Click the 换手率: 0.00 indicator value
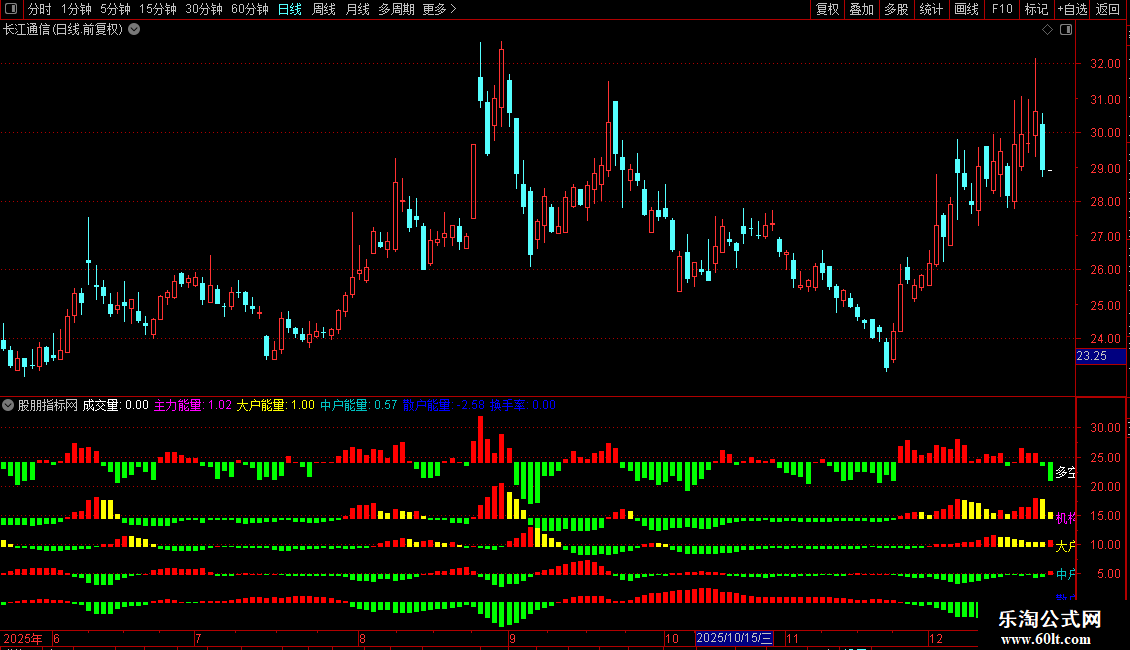Image resolution: width=1130 pixels, height=650 pixels. click(x=522, y=405)
